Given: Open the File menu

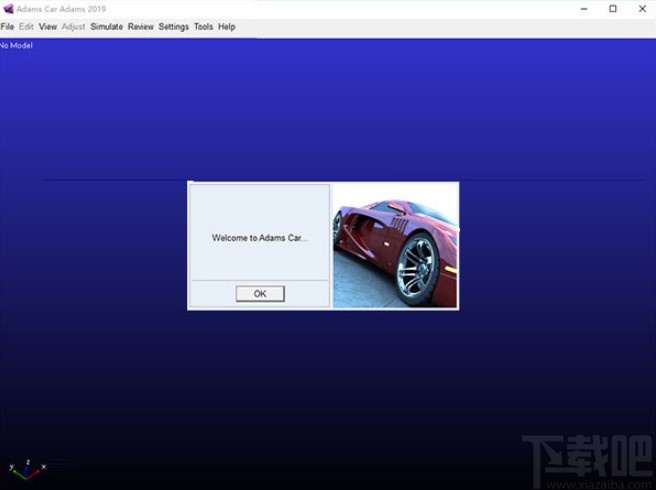Looking at the screenshot, I should (7, 27).
